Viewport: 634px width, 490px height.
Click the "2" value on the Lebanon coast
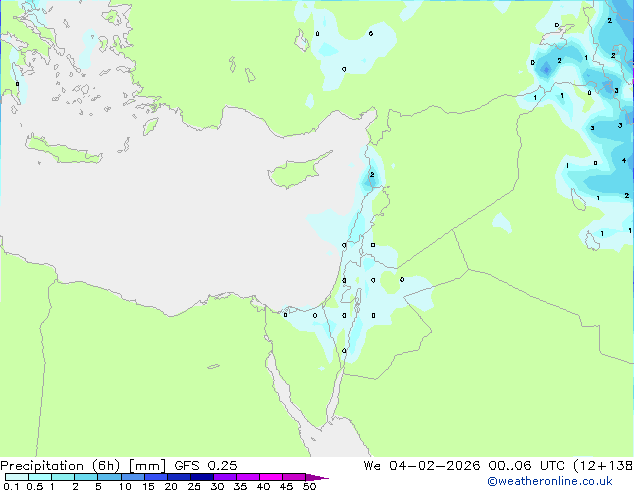pyautogui.click(x=372, y=175)
